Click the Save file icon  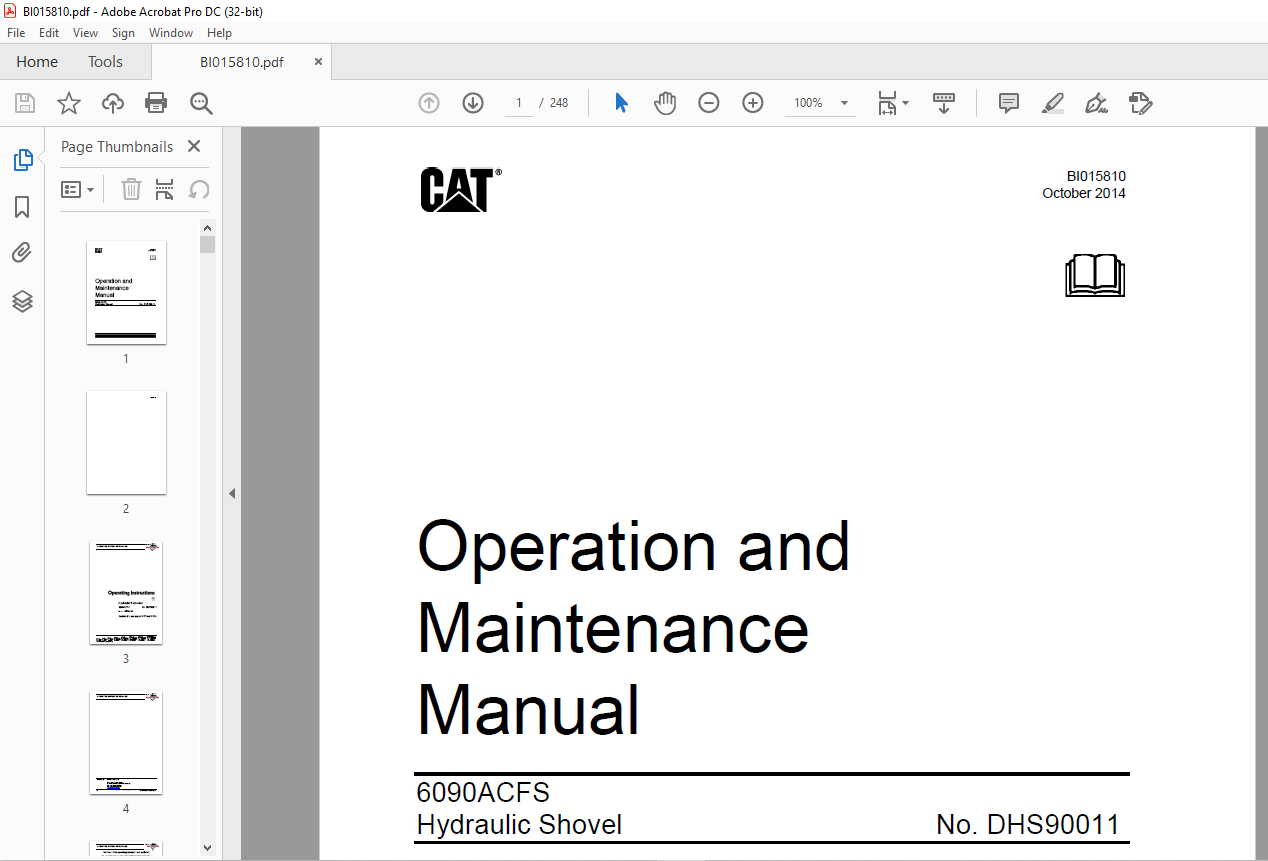click(25, 103)
